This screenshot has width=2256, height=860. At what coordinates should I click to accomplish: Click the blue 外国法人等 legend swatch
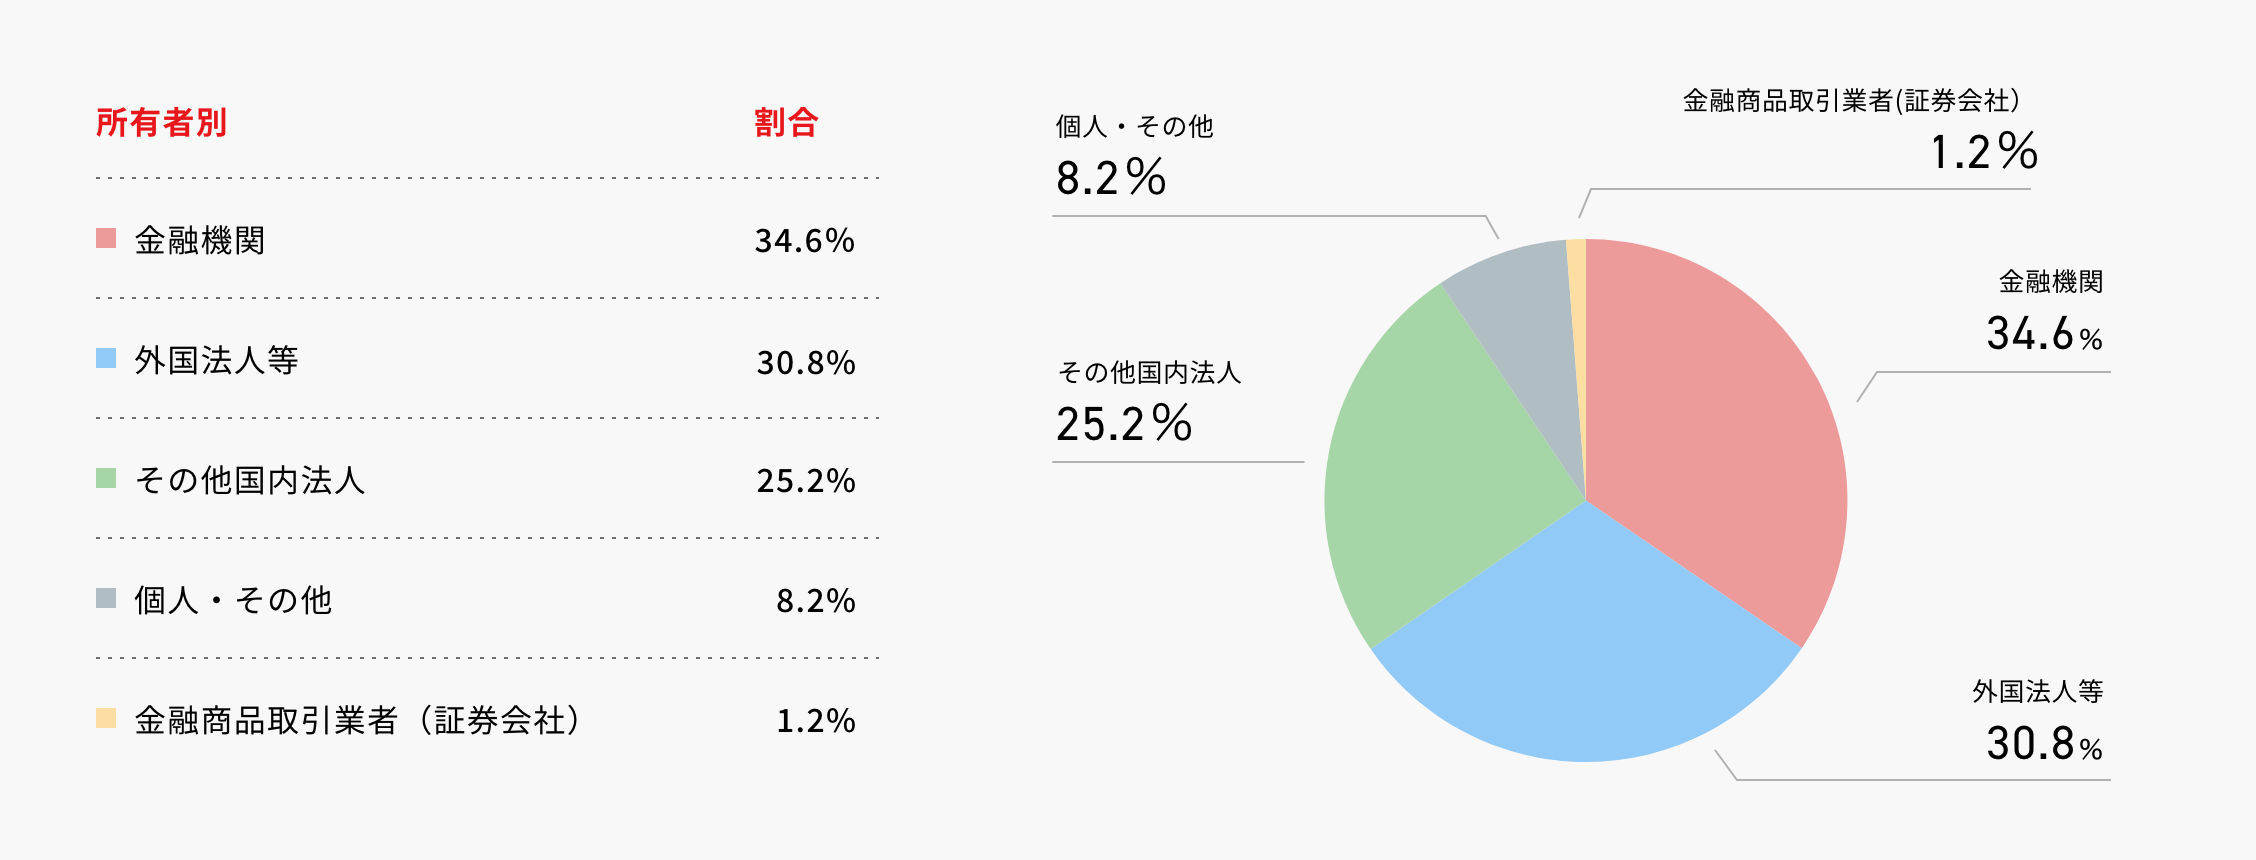click(x=106, y=358)
